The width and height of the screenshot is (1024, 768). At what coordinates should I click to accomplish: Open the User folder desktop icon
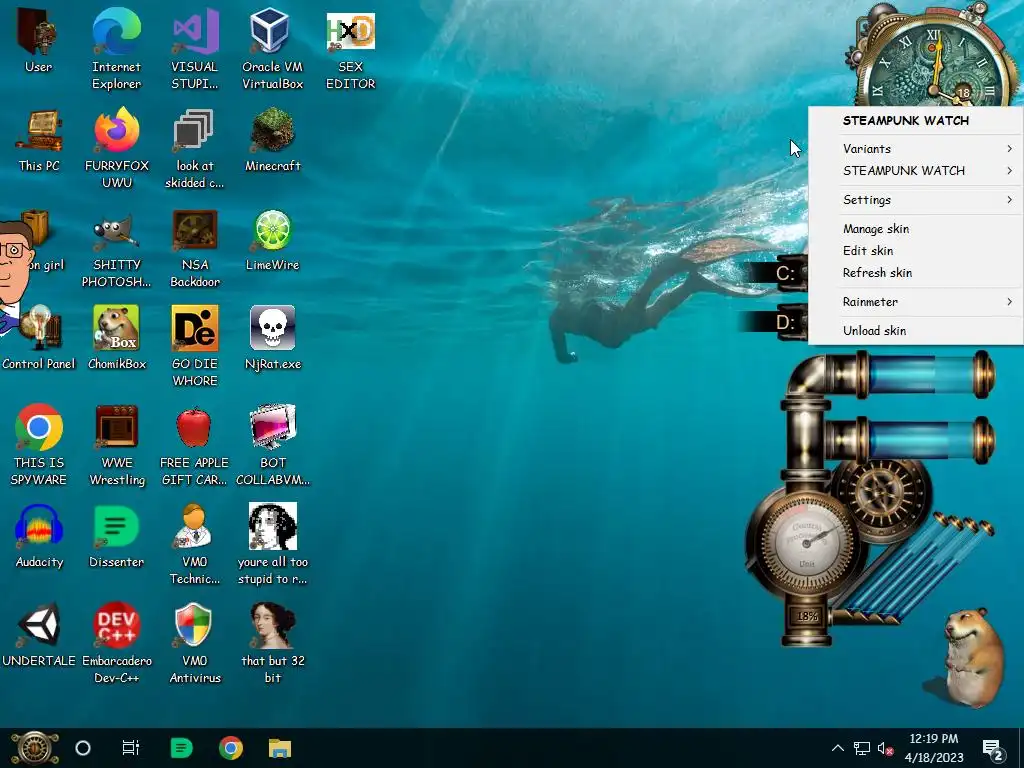pos(38,31)
